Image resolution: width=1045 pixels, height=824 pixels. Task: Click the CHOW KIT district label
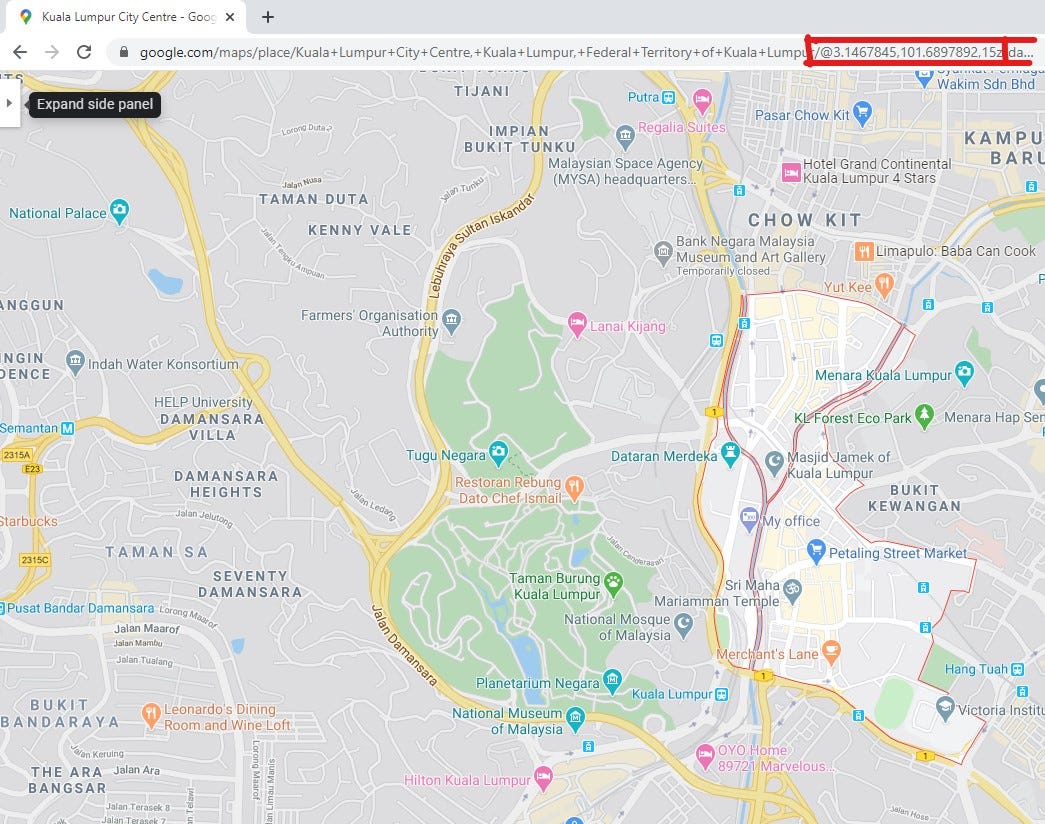pyautogui.click(x=804, y=220)
